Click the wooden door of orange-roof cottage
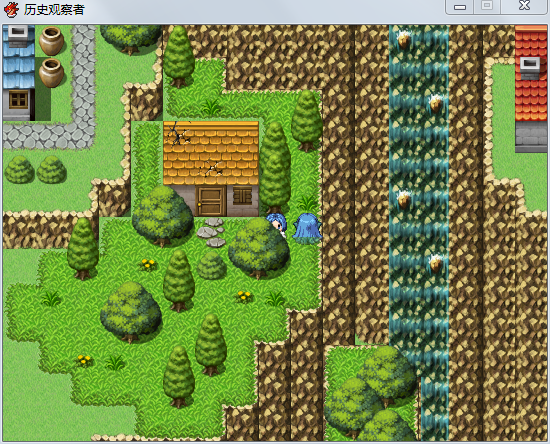550x444 pixels. tap(210, 201)
